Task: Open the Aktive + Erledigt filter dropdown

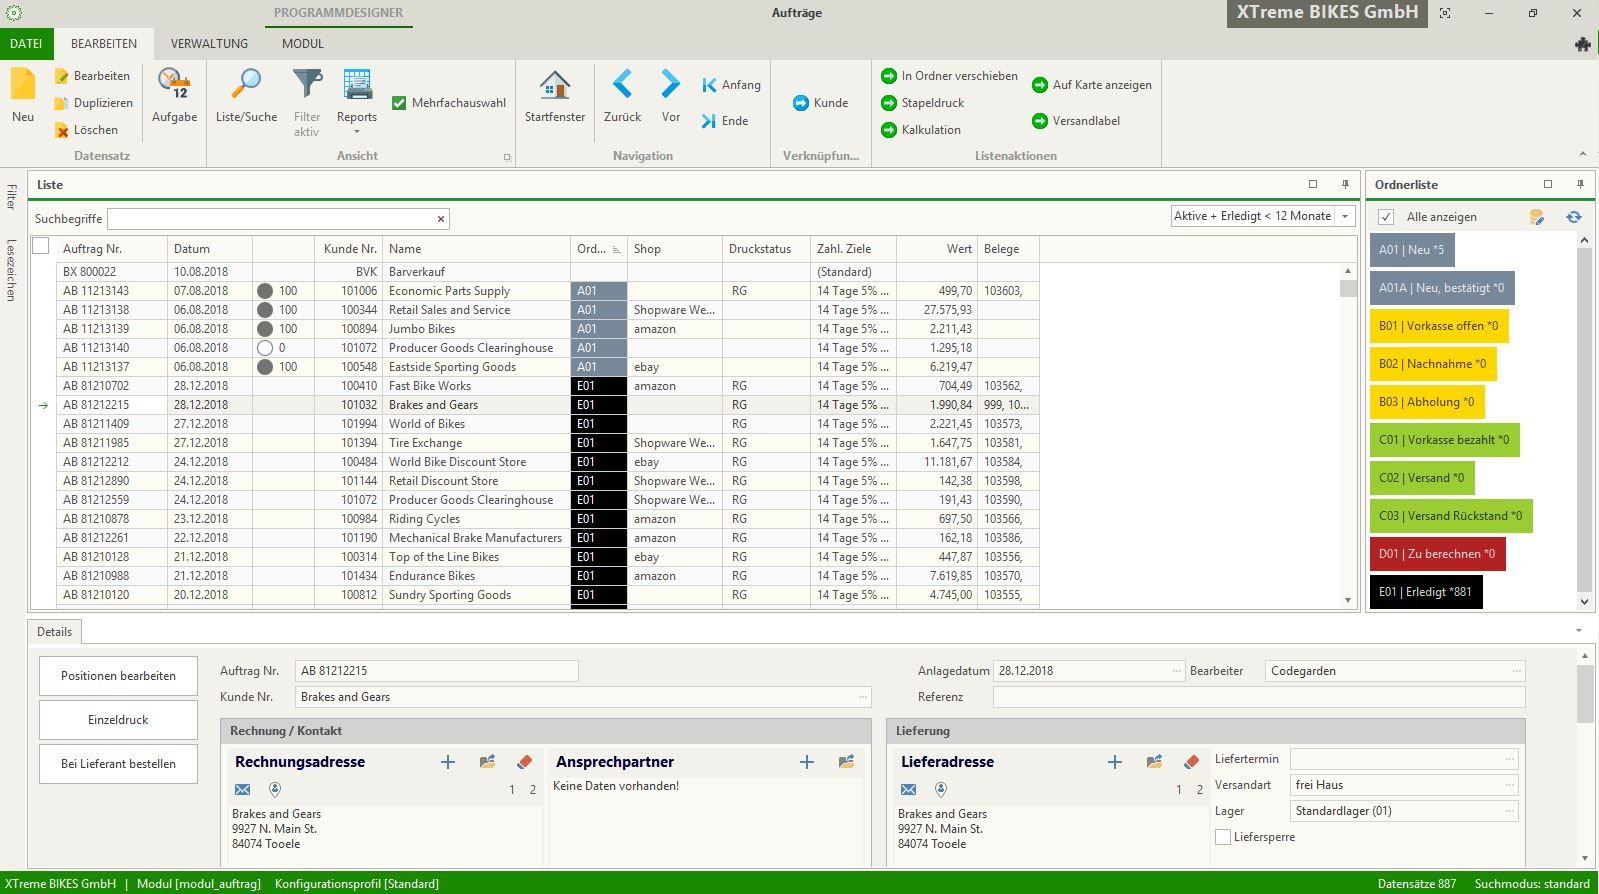Action: pyautogui.click(x=1345, y=216)
